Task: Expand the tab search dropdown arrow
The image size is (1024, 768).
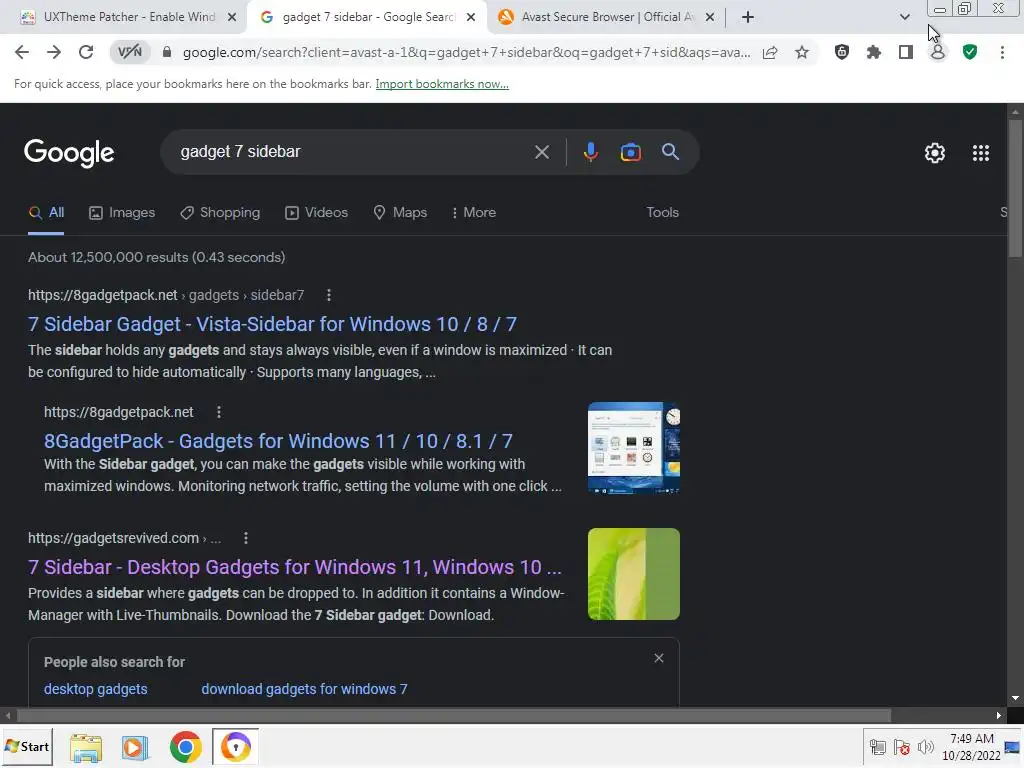Action: click(904, 17)
